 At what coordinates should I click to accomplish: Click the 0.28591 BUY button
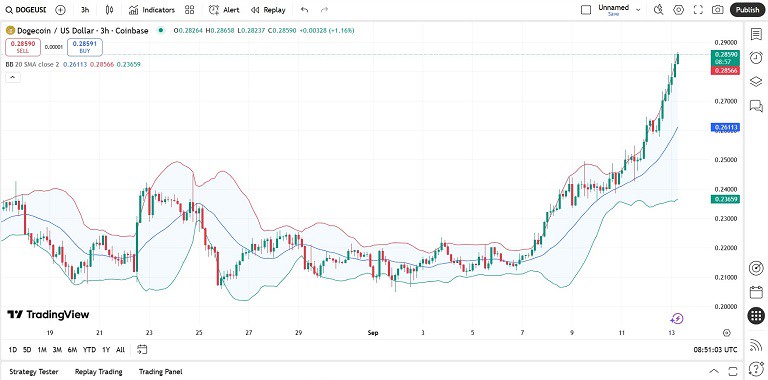pos(85,47)
